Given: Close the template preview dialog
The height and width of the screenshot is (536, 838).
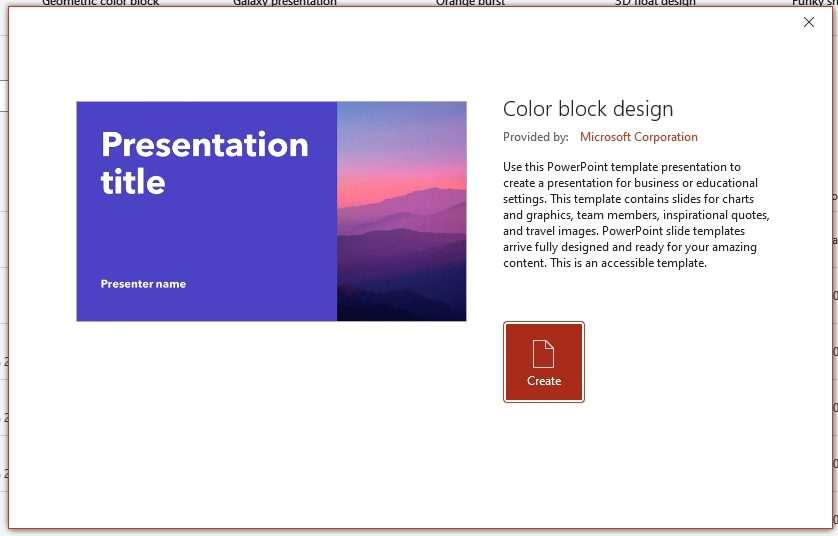Looking at the screenshot, I should click(809, 22).
